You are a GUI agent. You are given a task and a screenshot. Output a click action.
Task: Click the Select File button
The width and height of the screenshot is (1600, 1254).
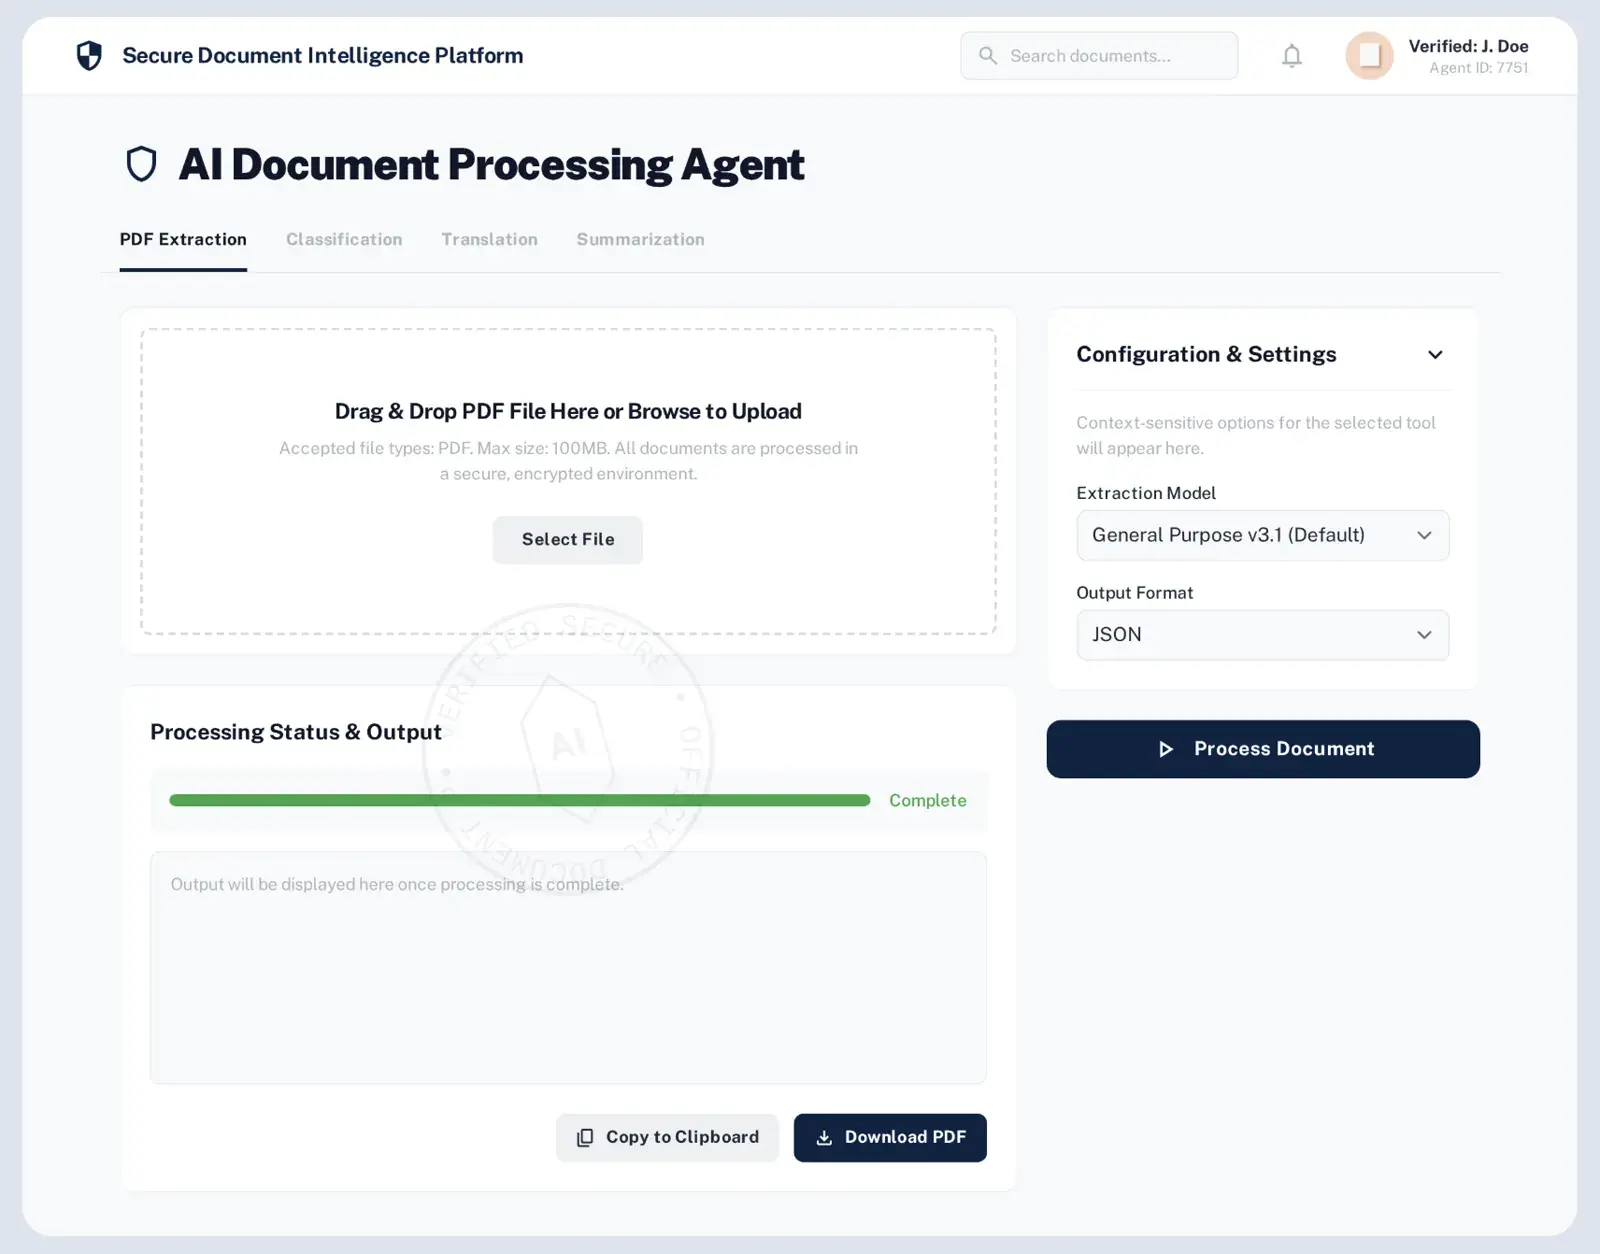[568, 540]
